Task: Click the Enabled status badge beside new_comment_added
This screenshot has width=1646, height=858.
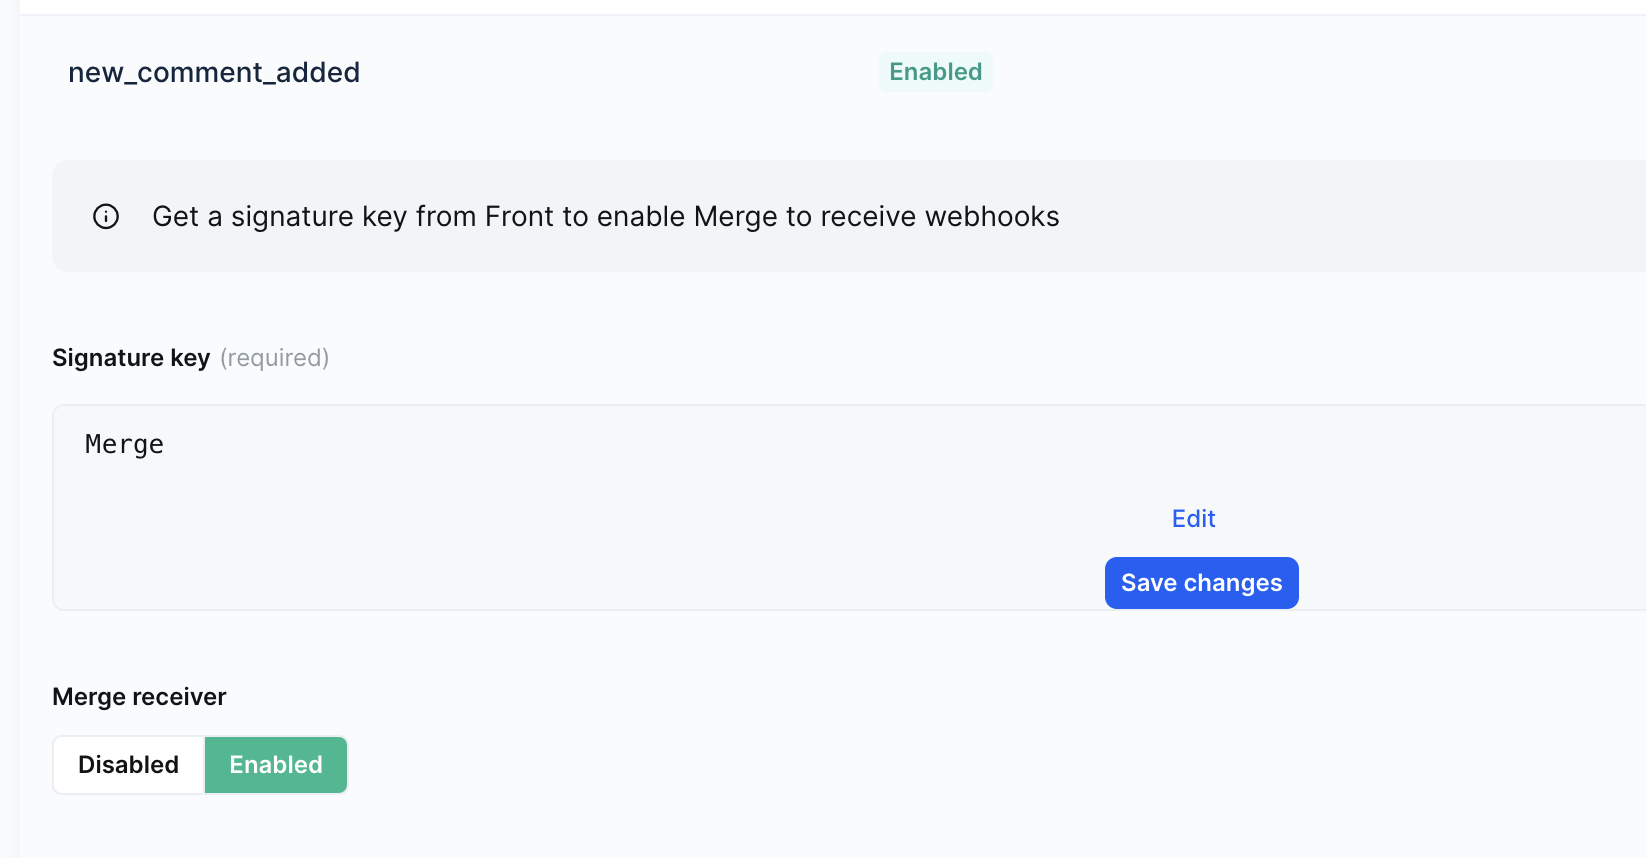Action: click(935, 72)
